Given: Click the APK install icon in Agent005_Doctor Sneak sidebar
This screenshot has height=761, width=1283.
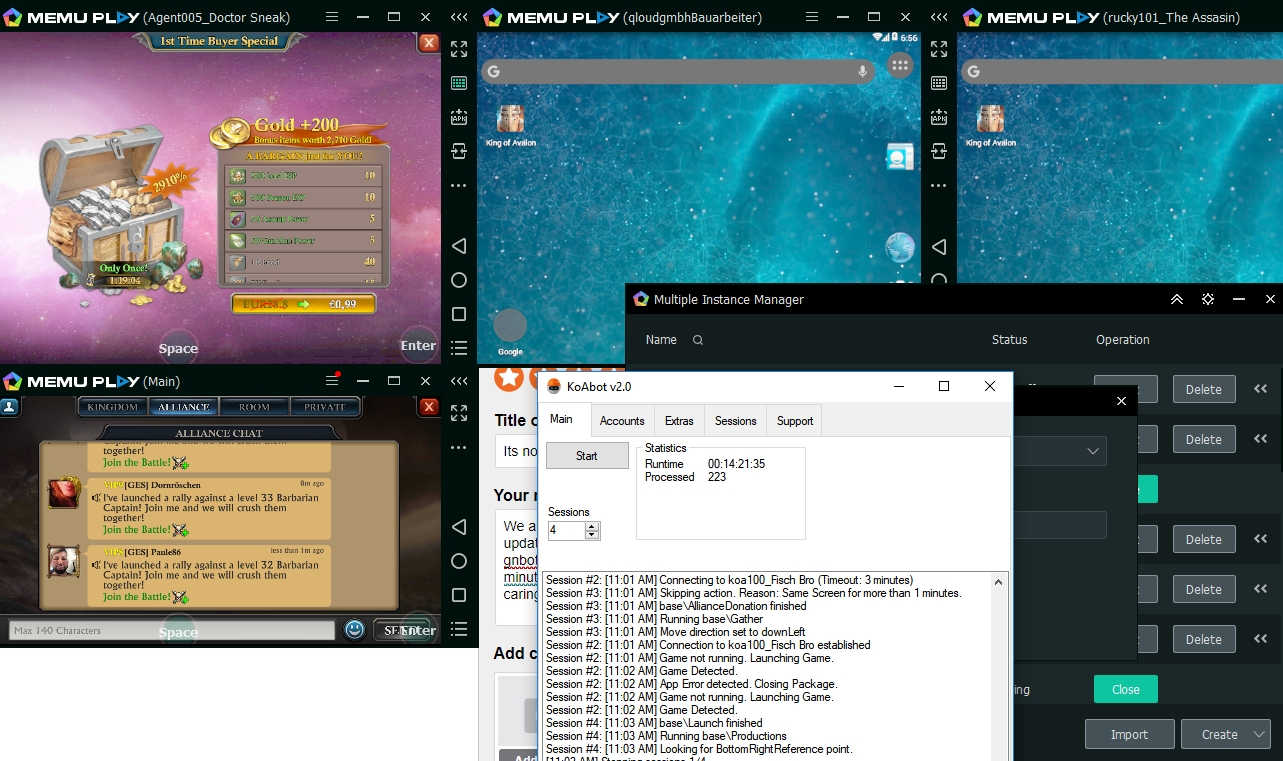Looking at the screenshot, I should (459, 117).
